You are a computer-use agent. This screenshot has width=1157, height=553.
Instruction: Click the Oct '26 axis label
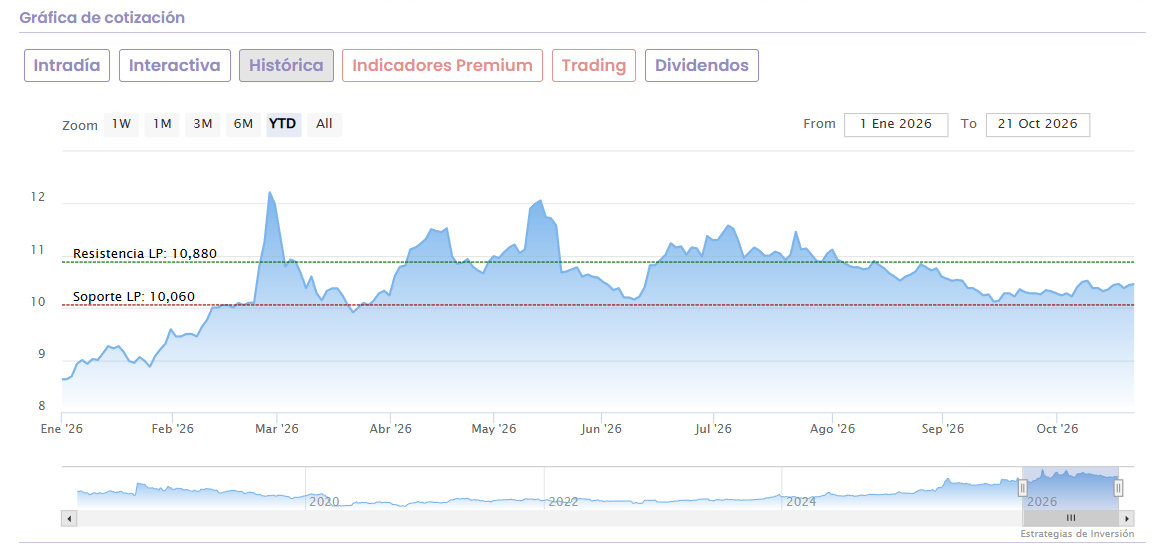(x=1057, y=428)
